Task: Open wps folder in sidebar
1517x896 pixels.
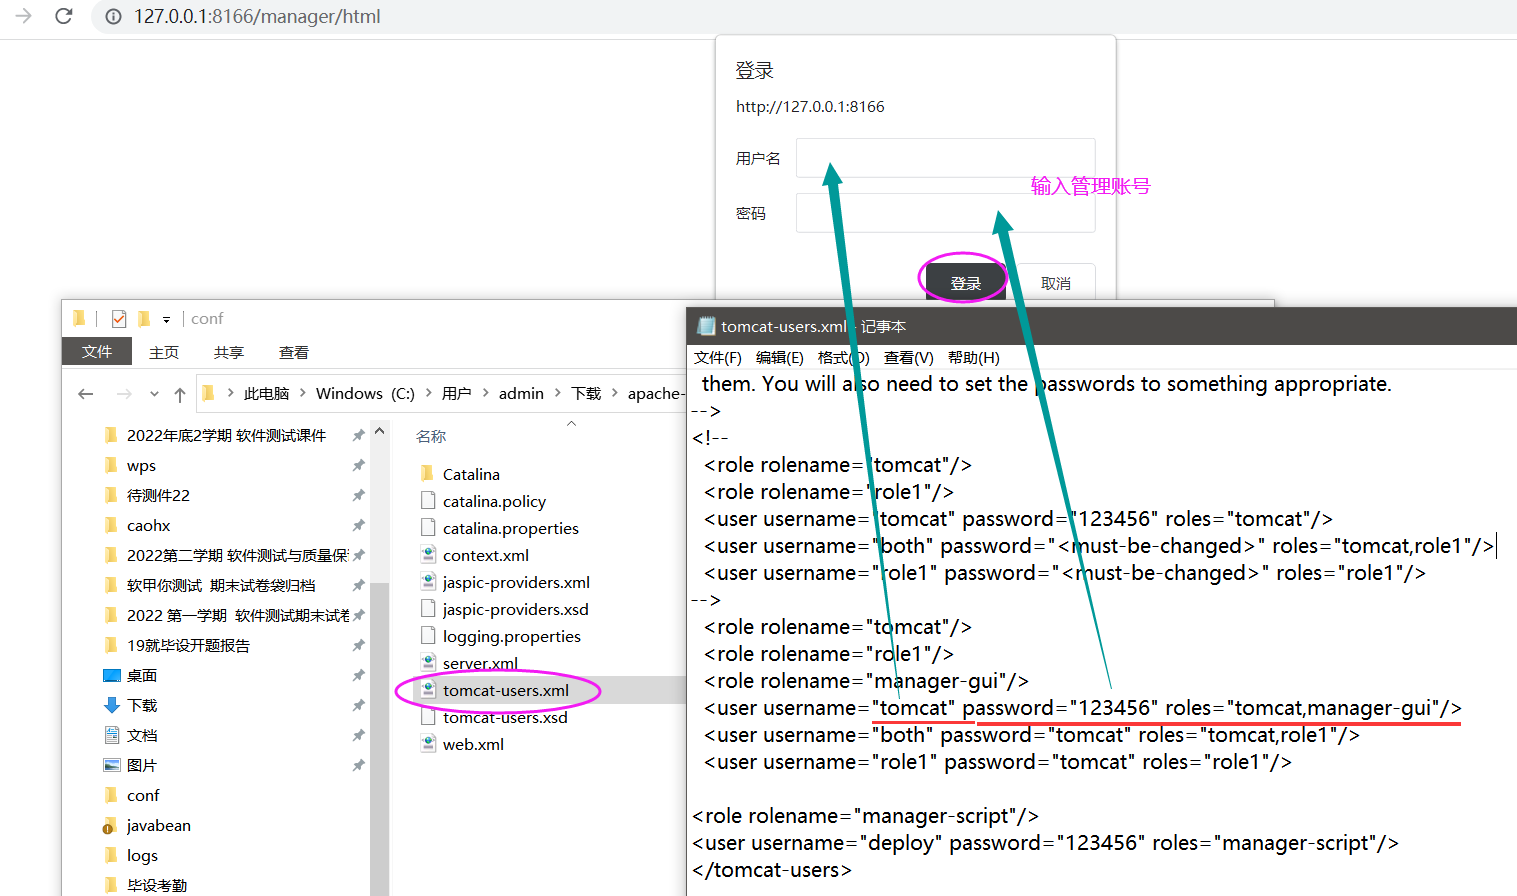Action: click(141, 465)
